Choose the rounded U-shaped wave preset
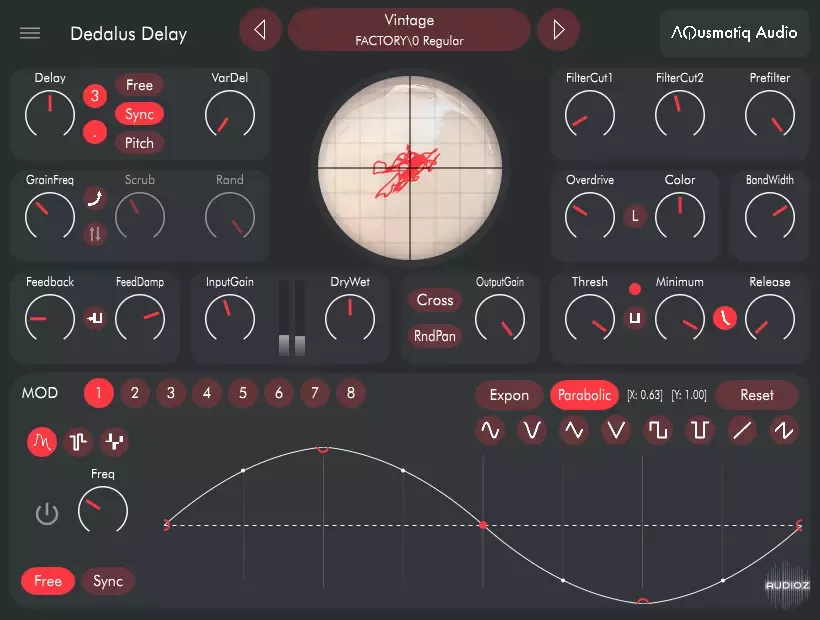820x620 pixels. 532,430
